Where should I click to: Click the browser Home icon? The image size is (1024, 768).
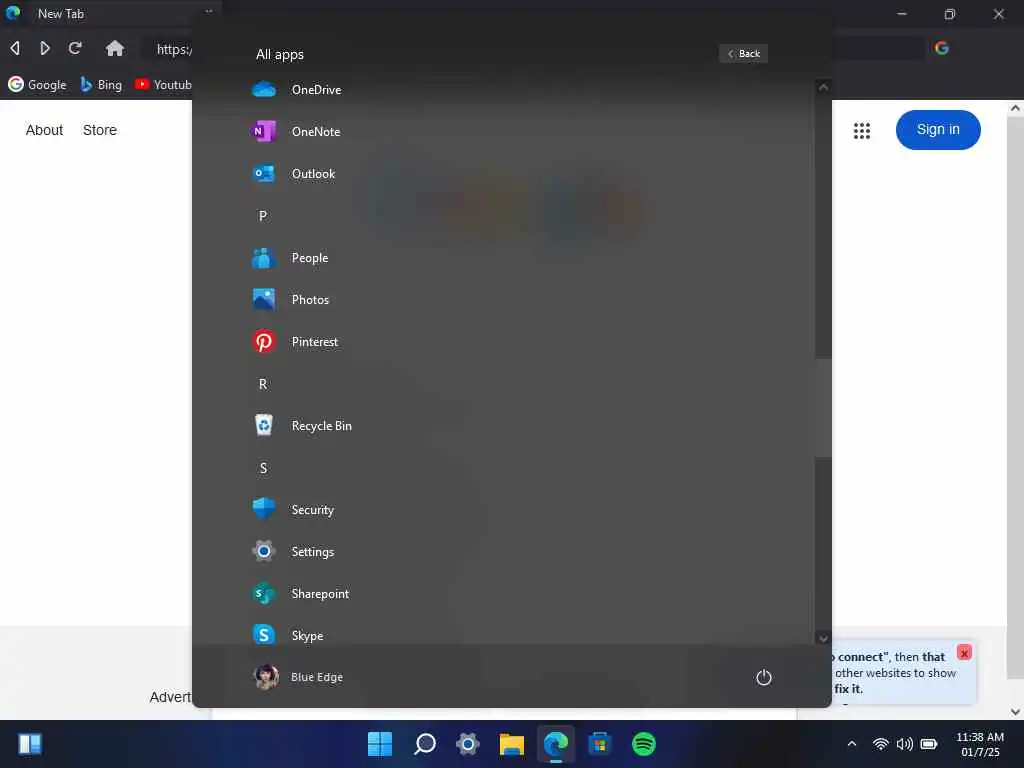pyautogui.click(x=115, y=48)
